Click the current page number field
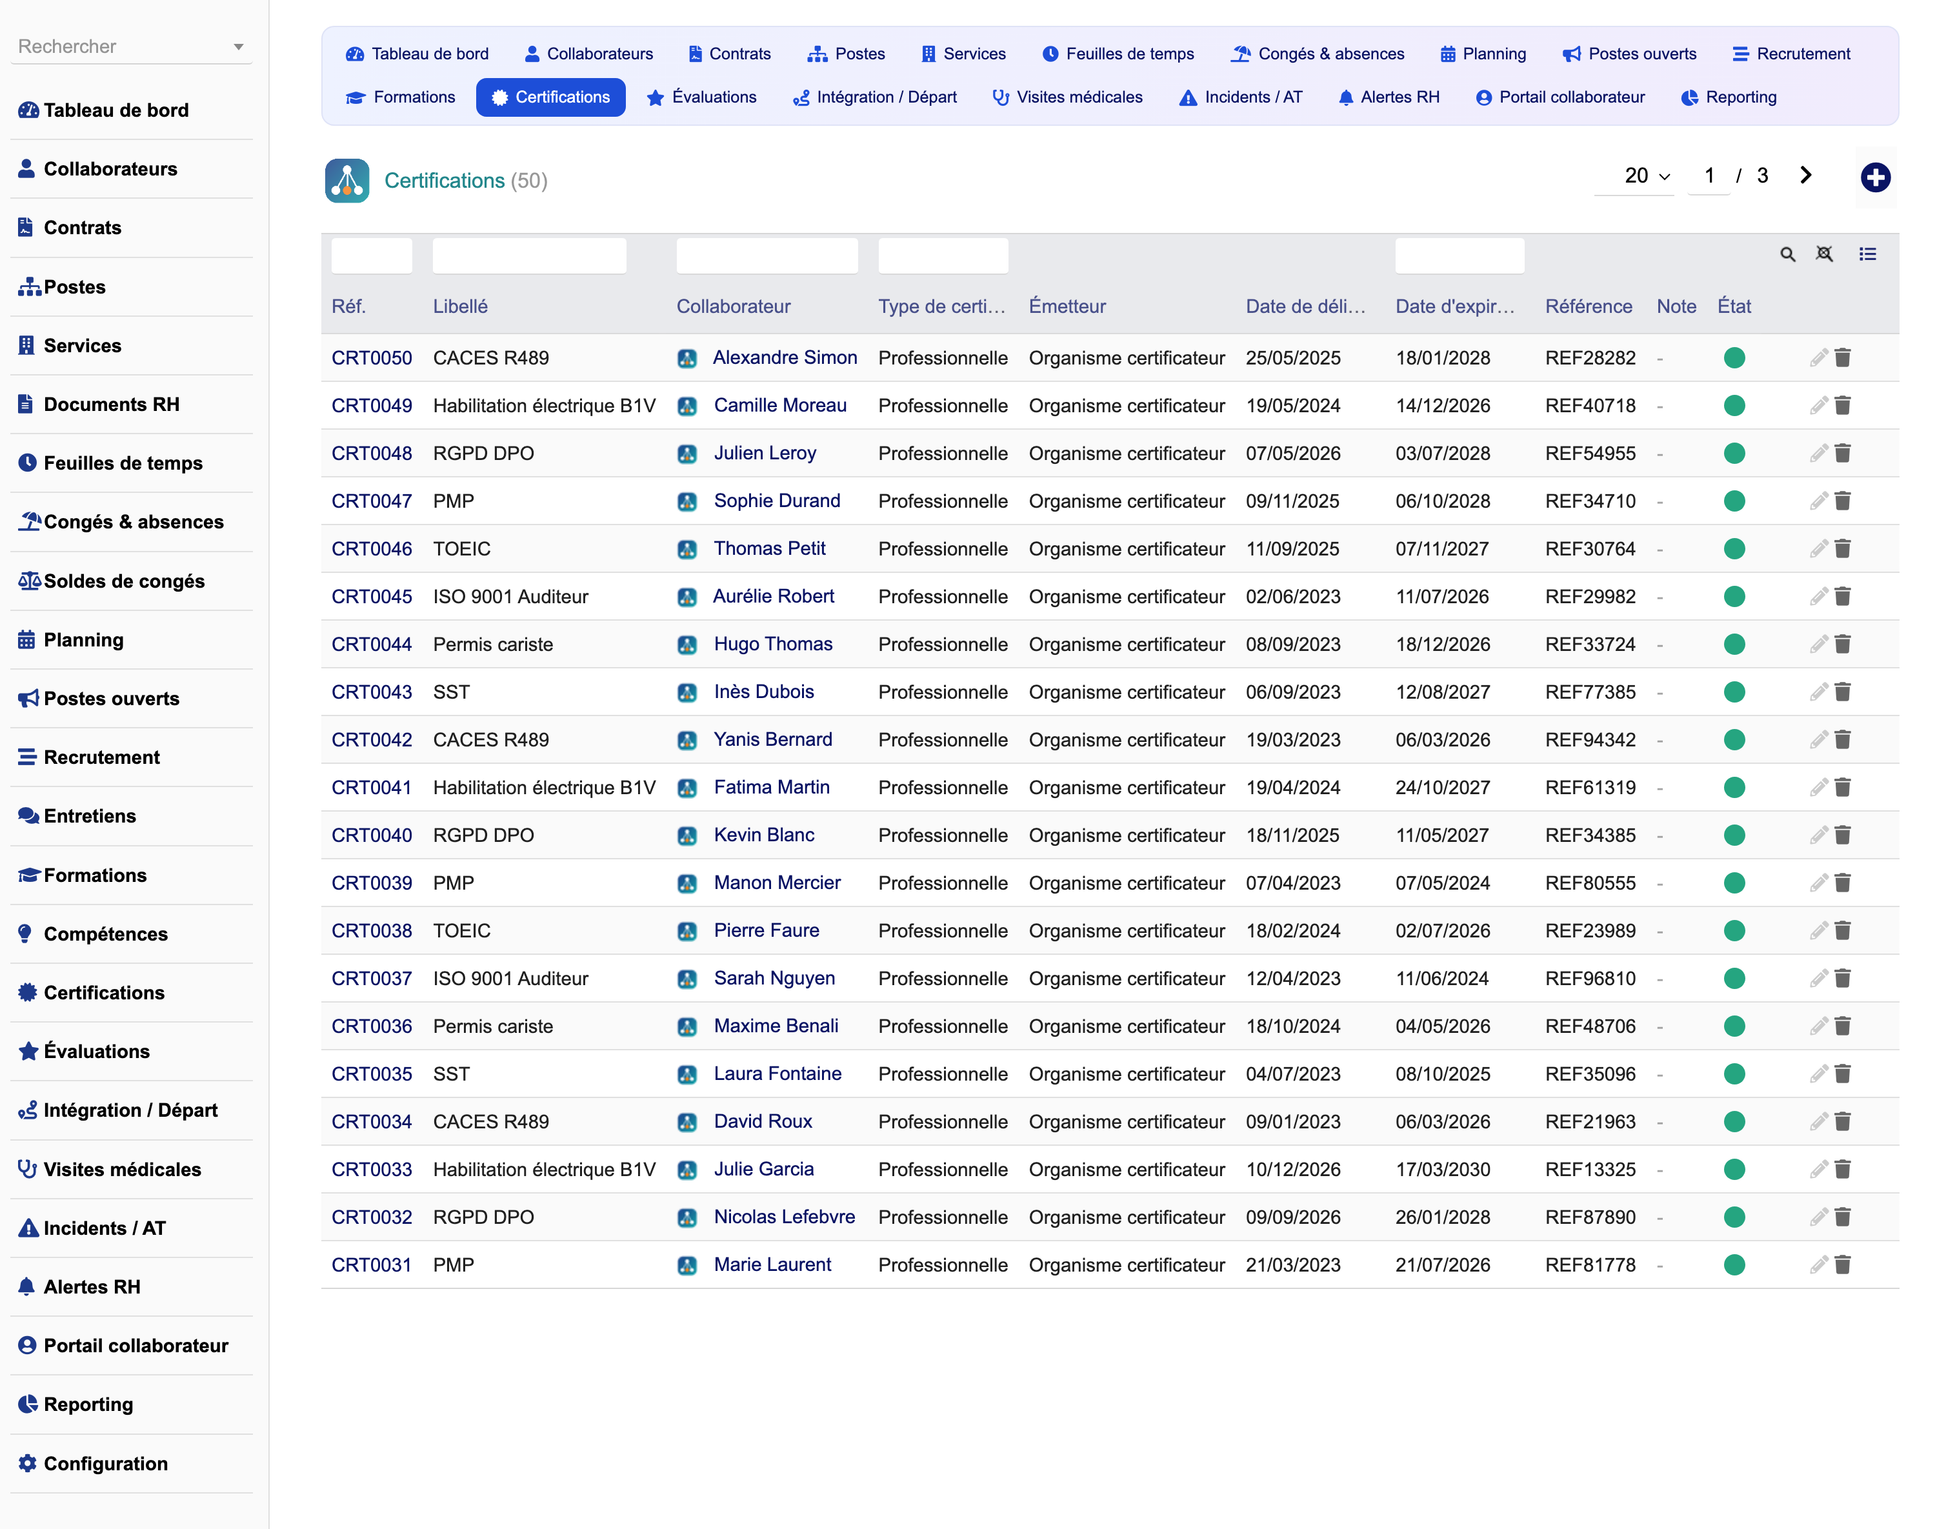Screen dimensions: 1946x1529 pyautogui.click(x=1709, y=176)
